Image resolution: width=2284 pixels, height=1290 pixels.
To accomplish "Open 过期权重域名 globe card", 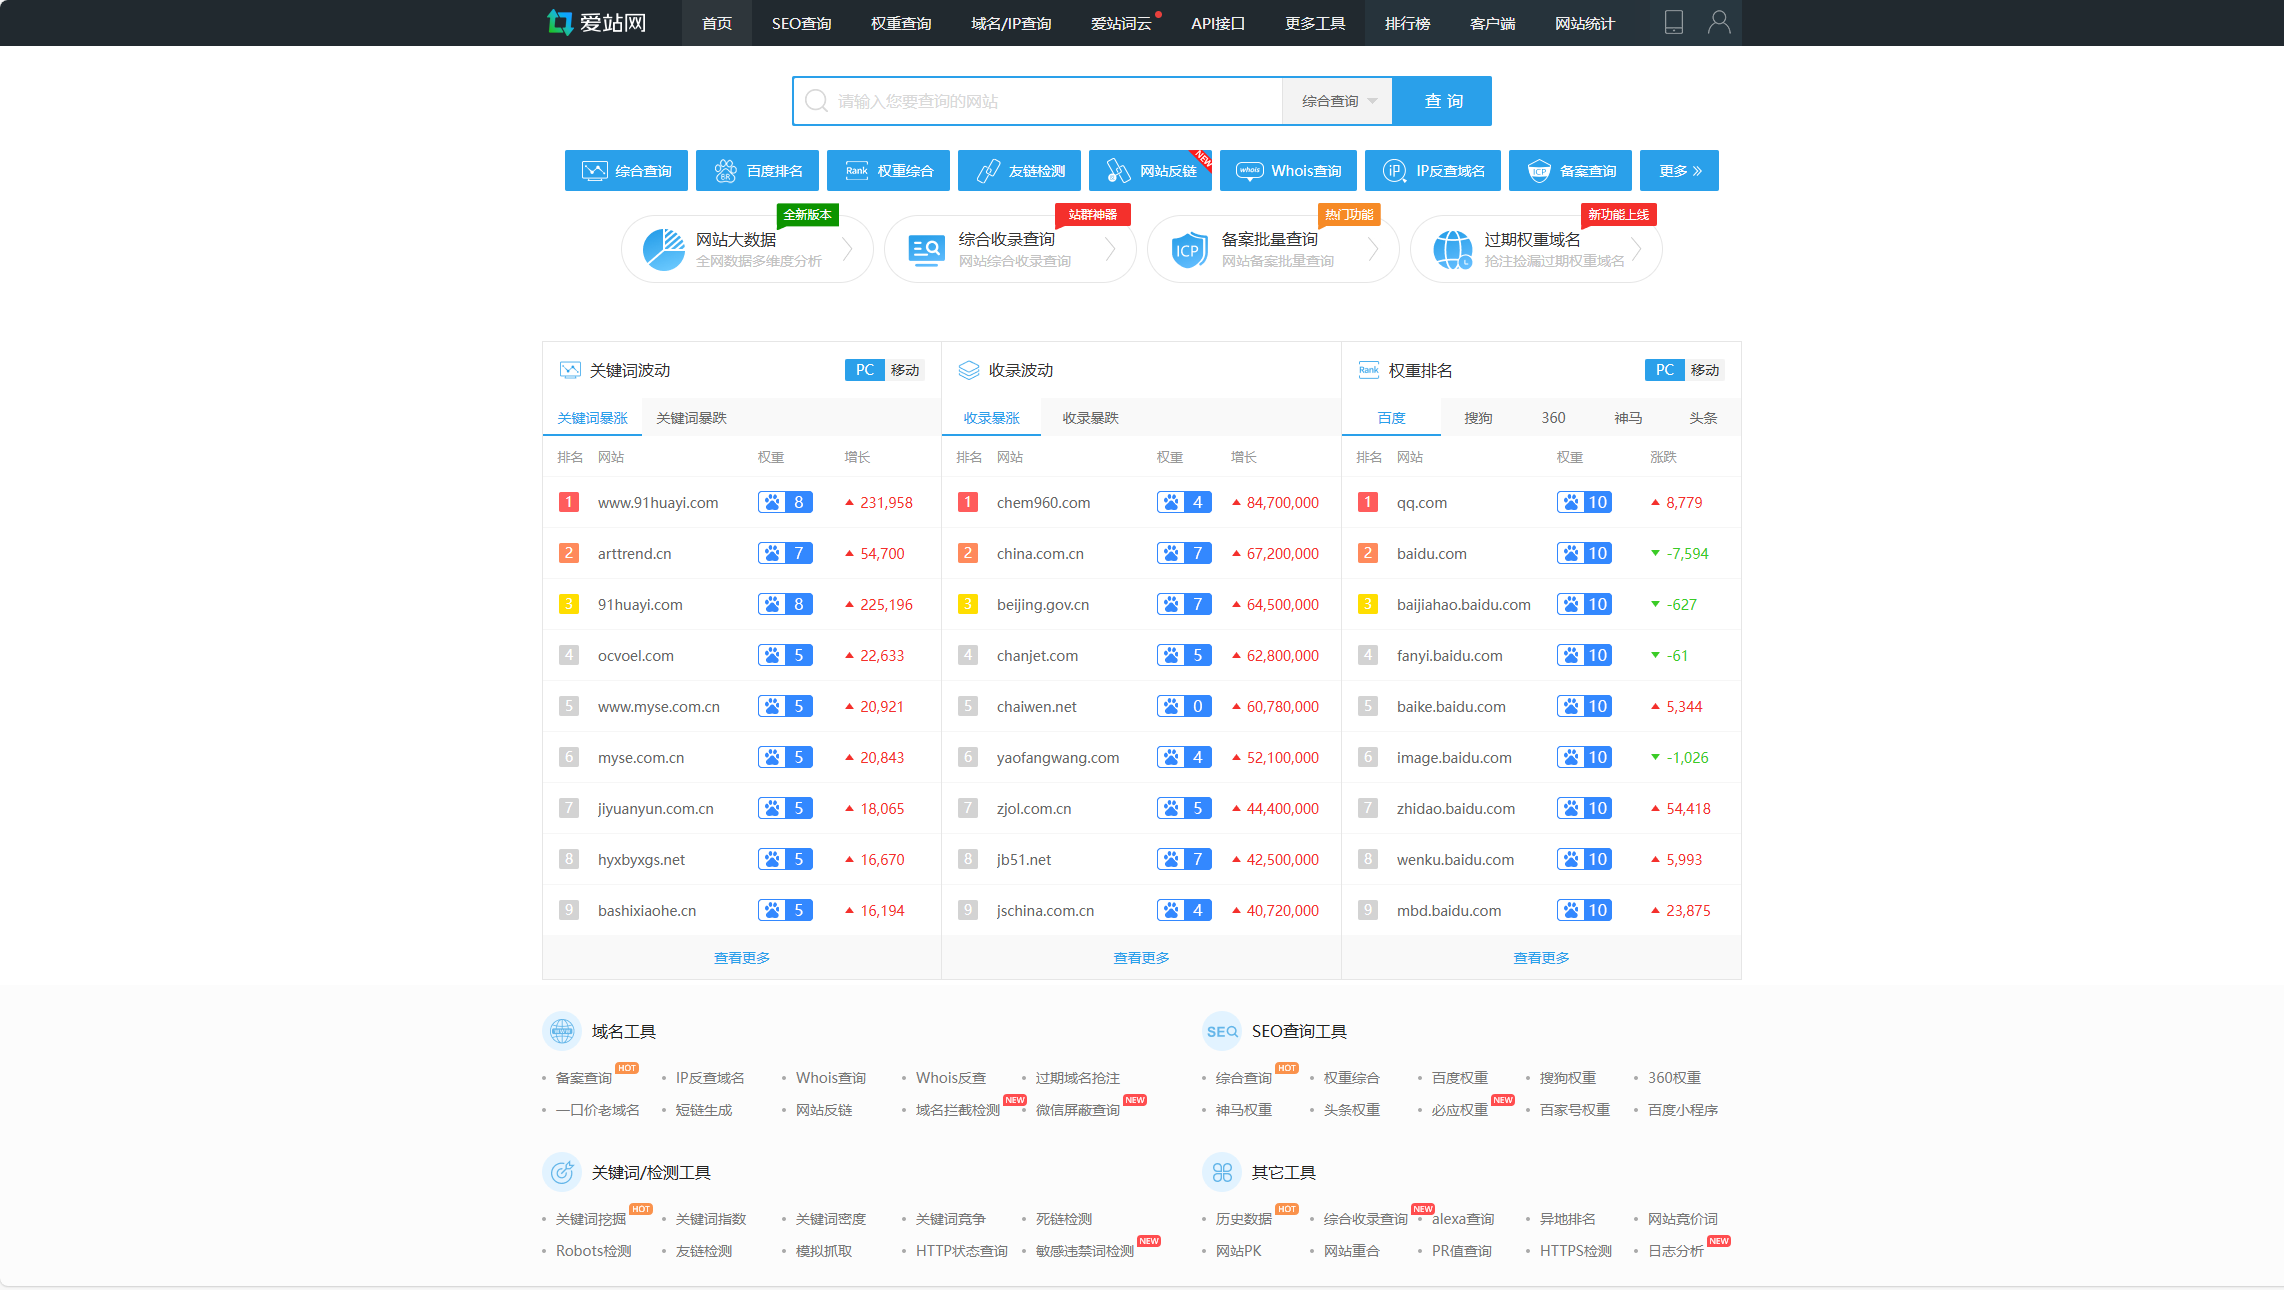I will [x=1535, y=249].
